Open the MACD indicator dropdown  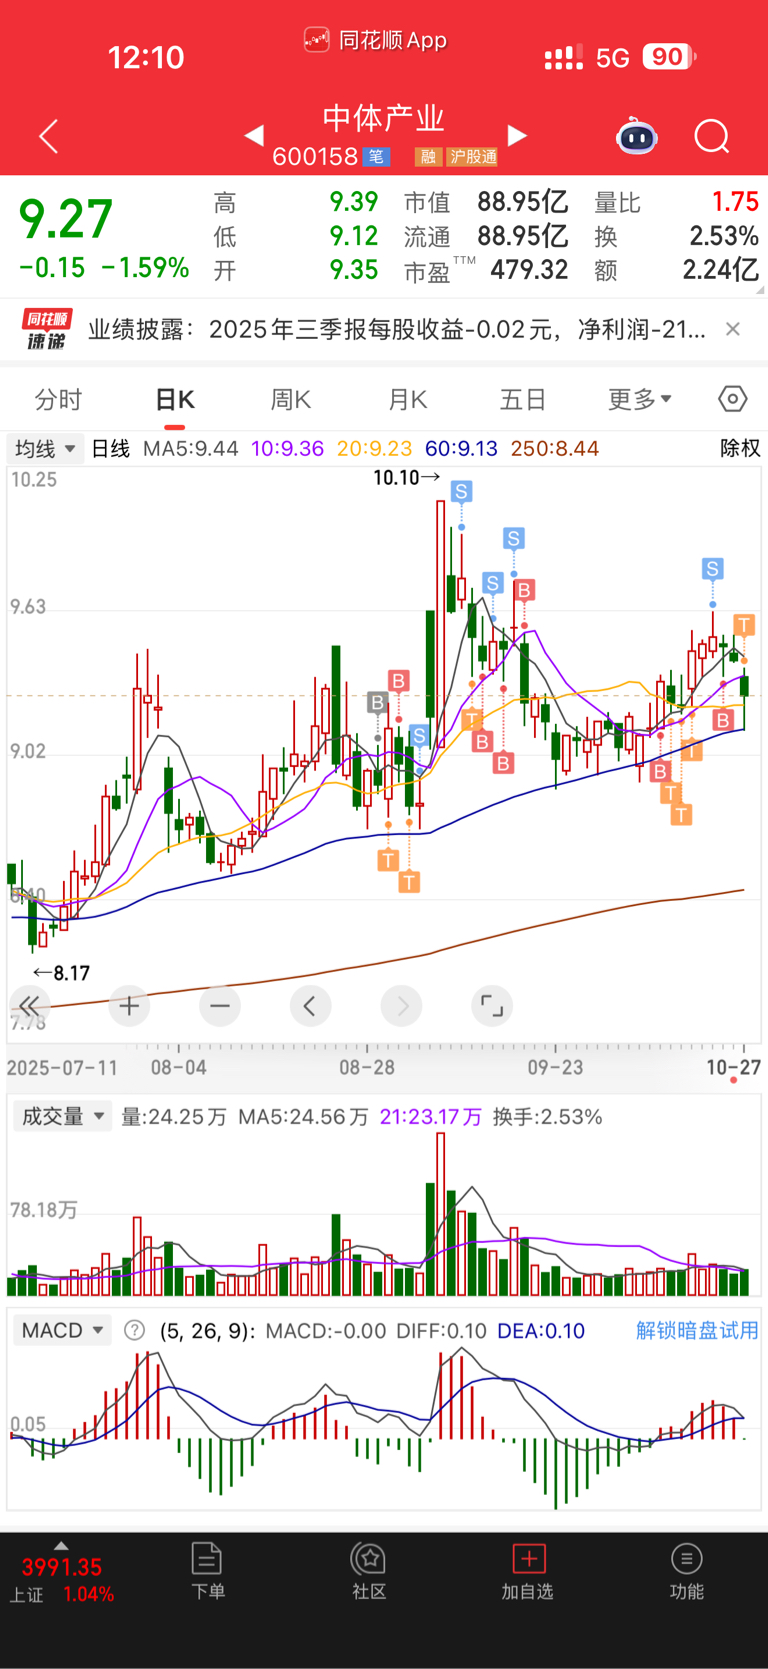click(x=62, y=1331)
